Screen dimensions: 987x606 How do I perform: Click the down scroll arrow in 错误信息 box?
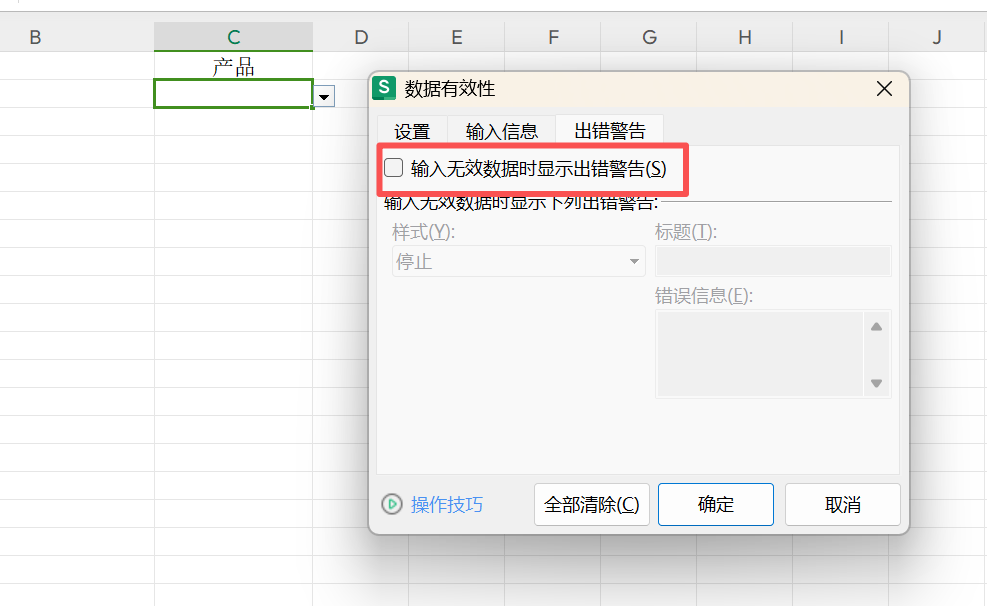pos(876,381)
